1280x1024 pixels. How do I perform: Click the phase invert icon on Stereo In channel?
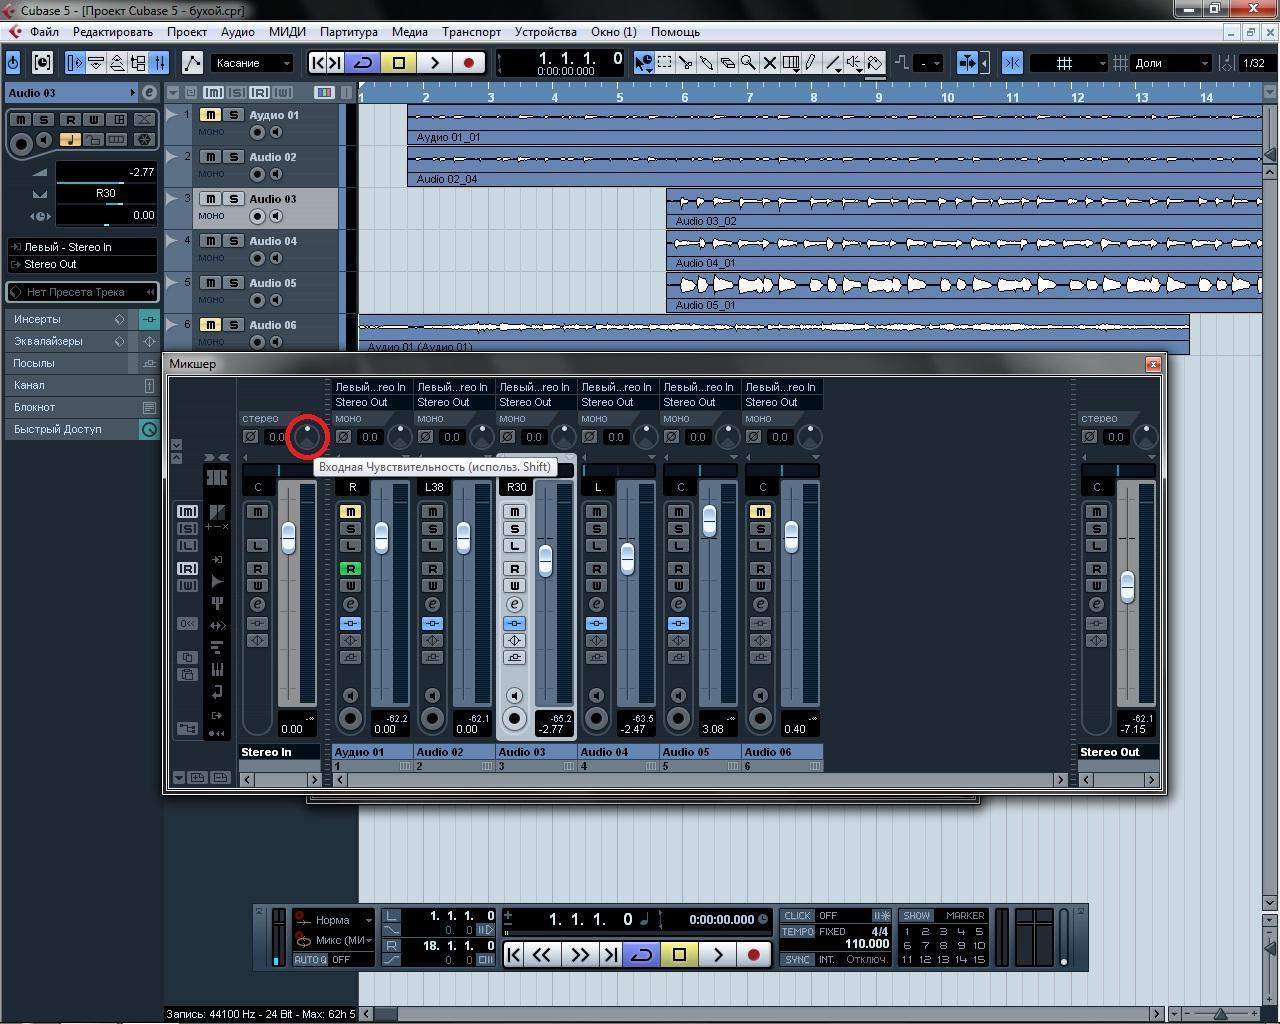click(251, 437)
